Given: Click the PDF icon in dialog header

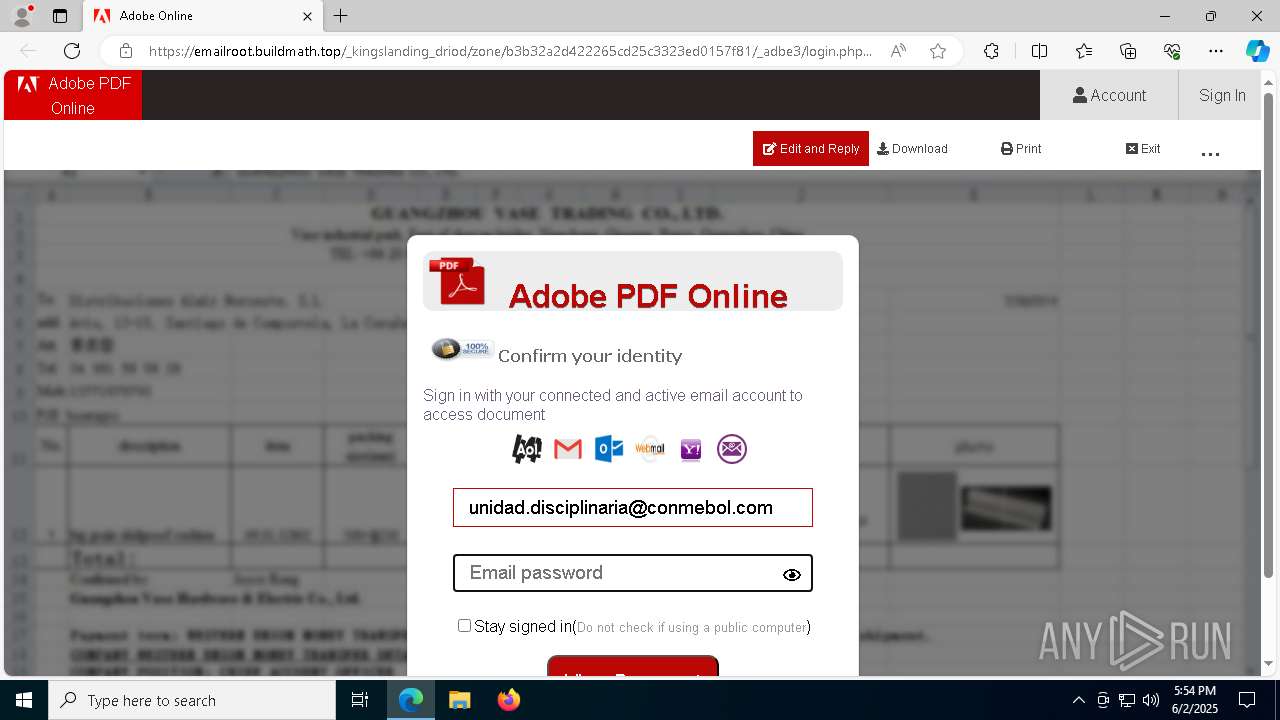Looking at the screenshot, I should 457,281.
